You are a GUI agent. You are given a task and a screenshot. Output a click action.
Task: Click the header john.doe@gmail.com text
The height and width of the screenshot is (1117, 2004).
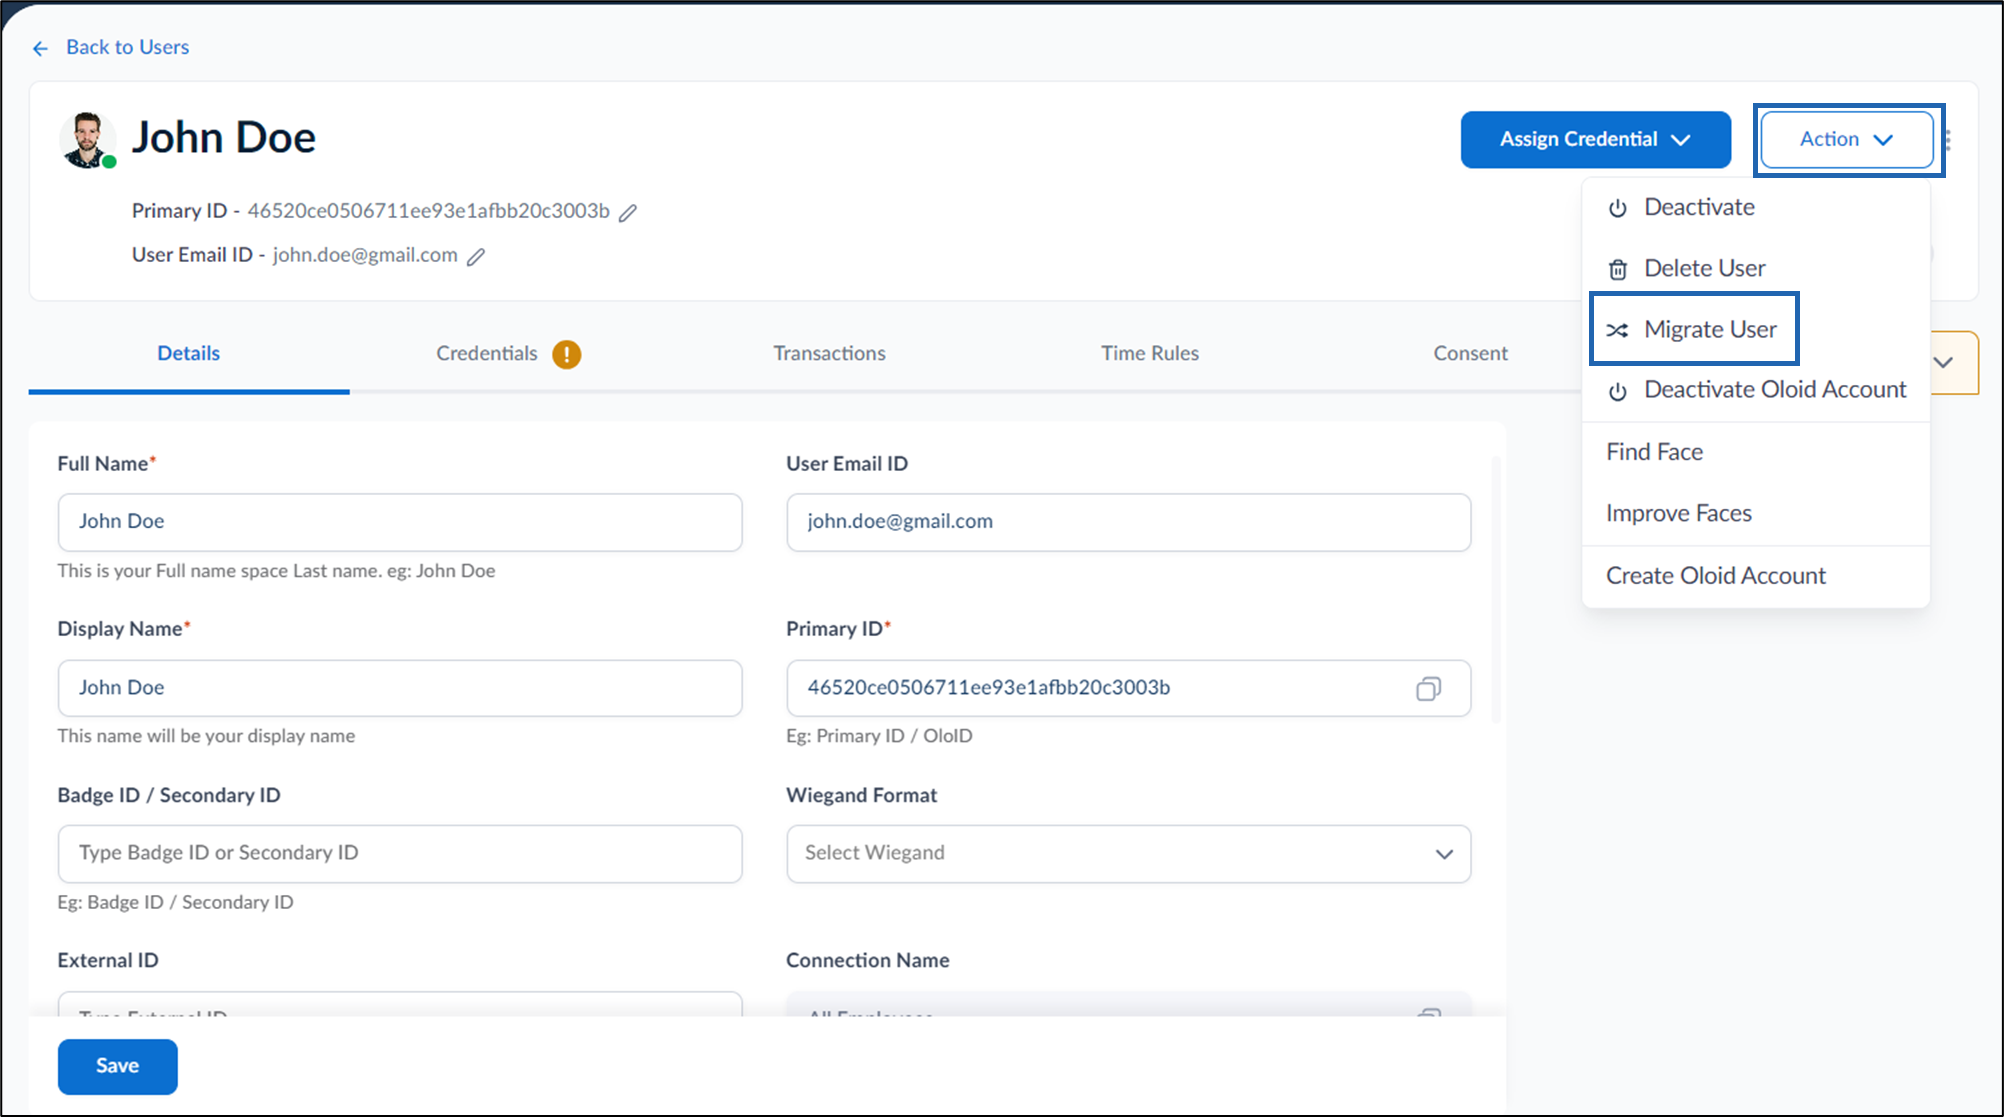point(365,255)
